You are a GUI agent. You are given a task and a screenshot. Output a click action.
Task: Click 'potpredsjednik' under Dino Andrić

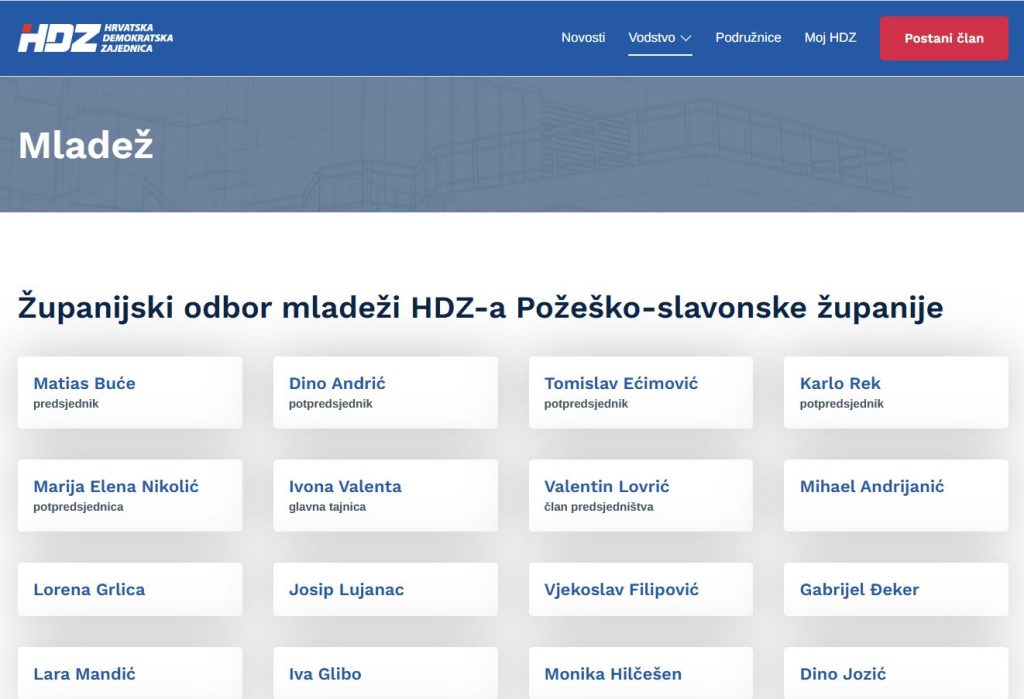330,404
